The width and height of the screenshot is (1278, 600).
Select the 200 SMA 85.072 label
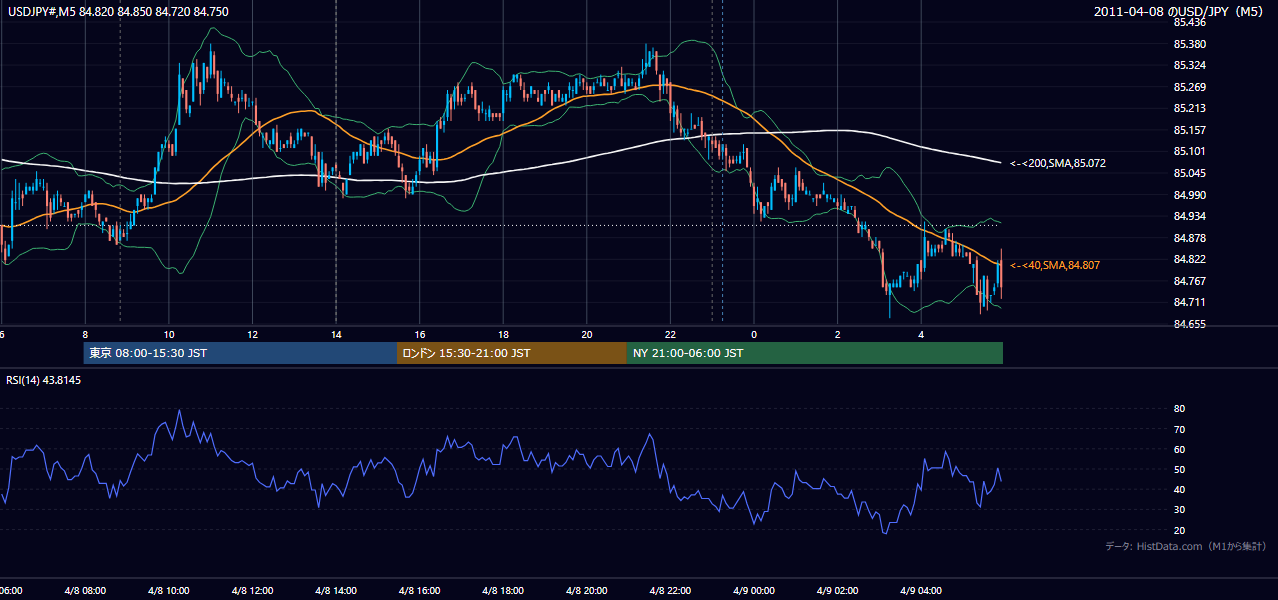1058,162
